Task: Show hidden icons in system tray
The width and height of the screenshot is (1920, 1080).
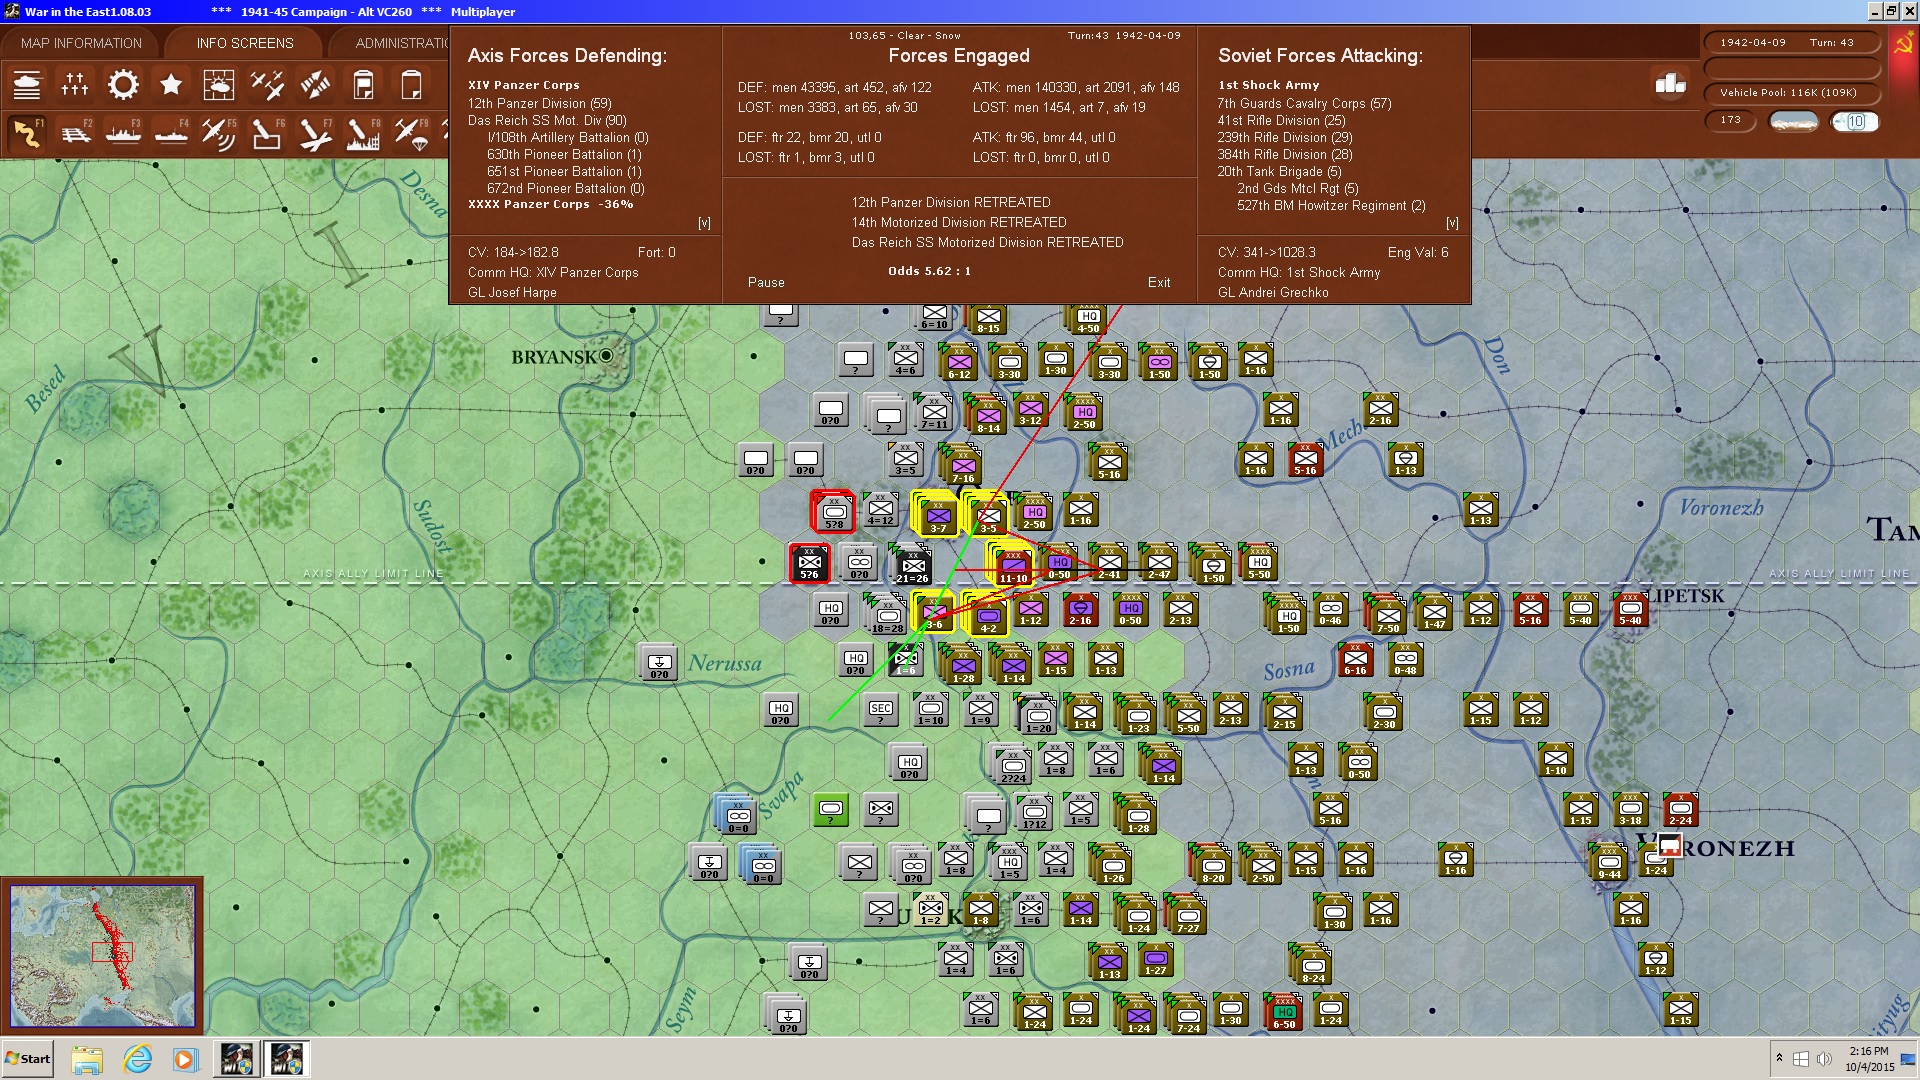Action: pos(1779,1058)
